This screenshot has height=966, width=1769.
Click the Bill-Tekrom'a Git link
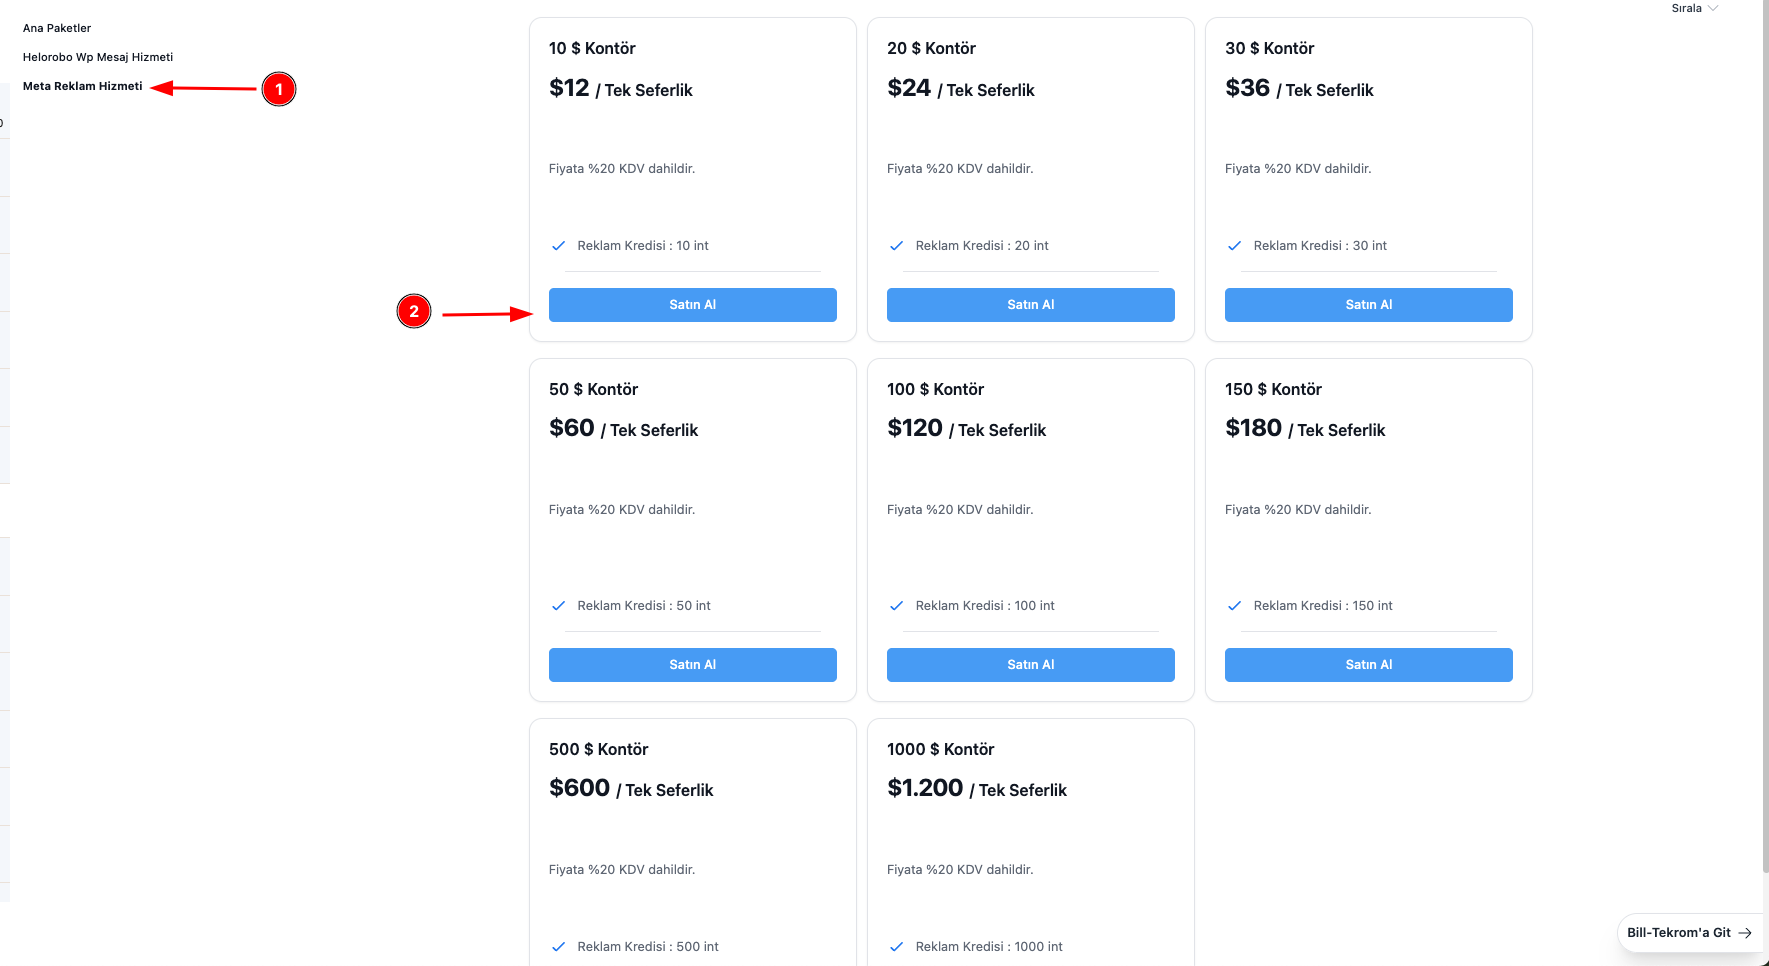pos(1678,933)
